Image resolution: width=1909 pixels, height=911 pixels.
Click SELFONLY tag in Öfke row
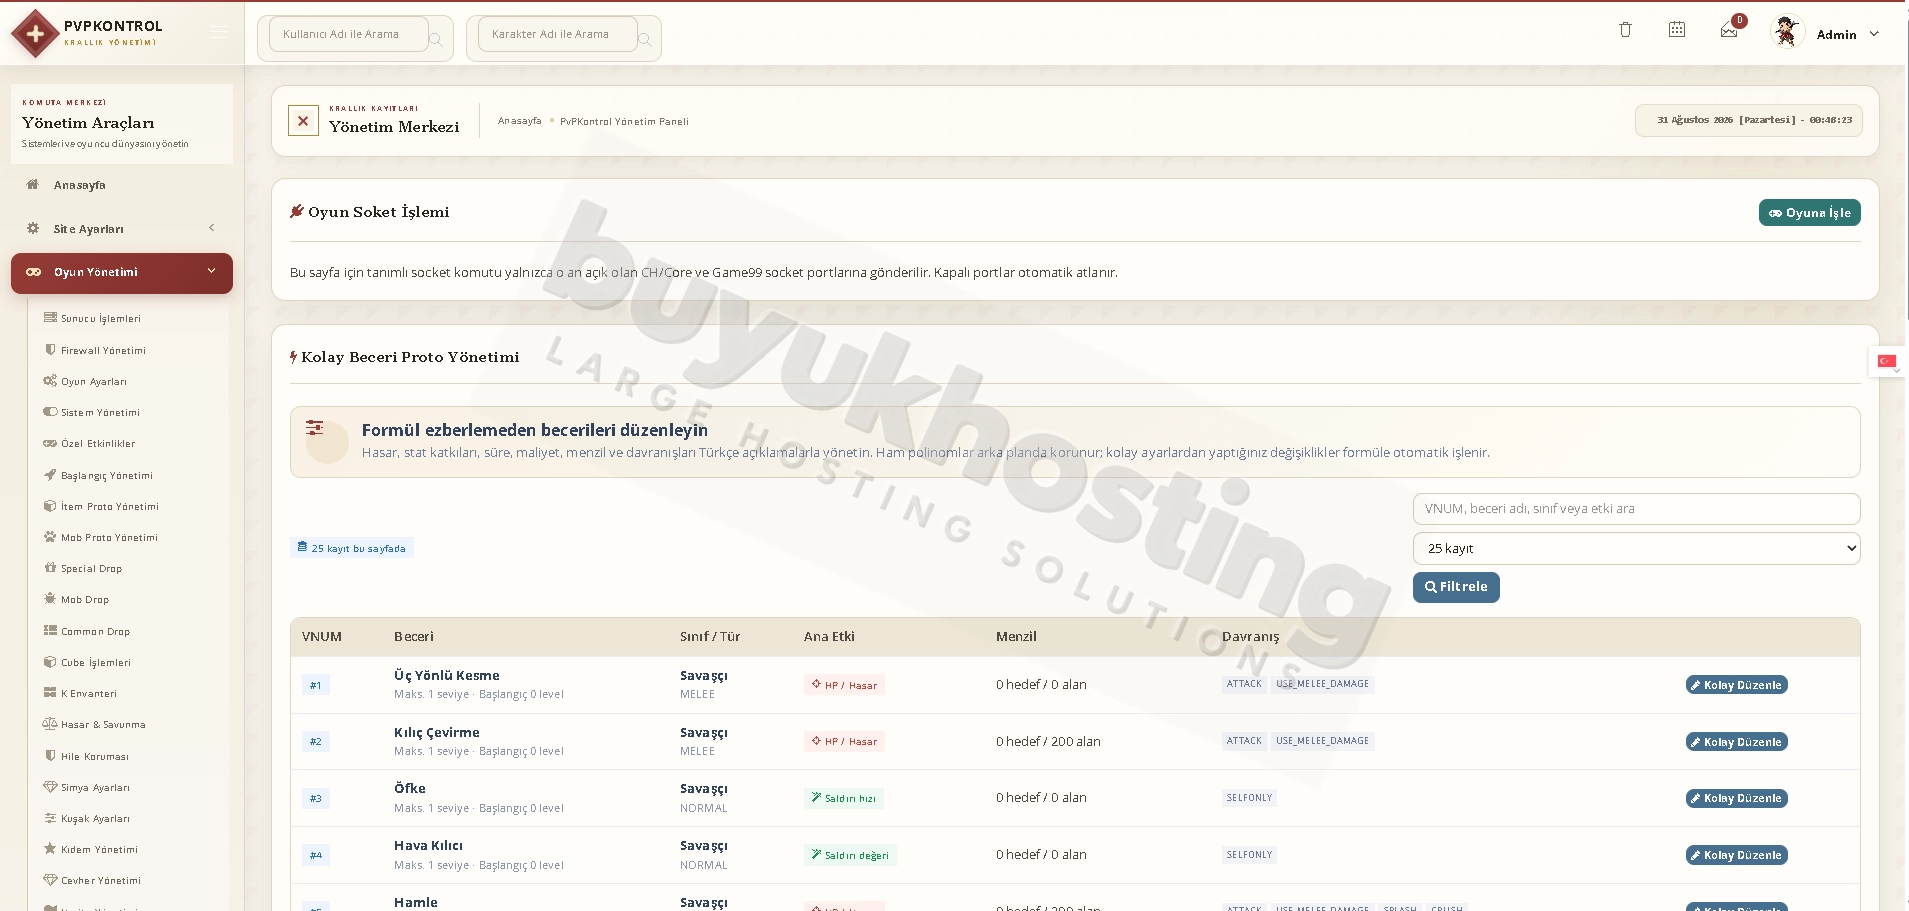[x=1249, y=798]
